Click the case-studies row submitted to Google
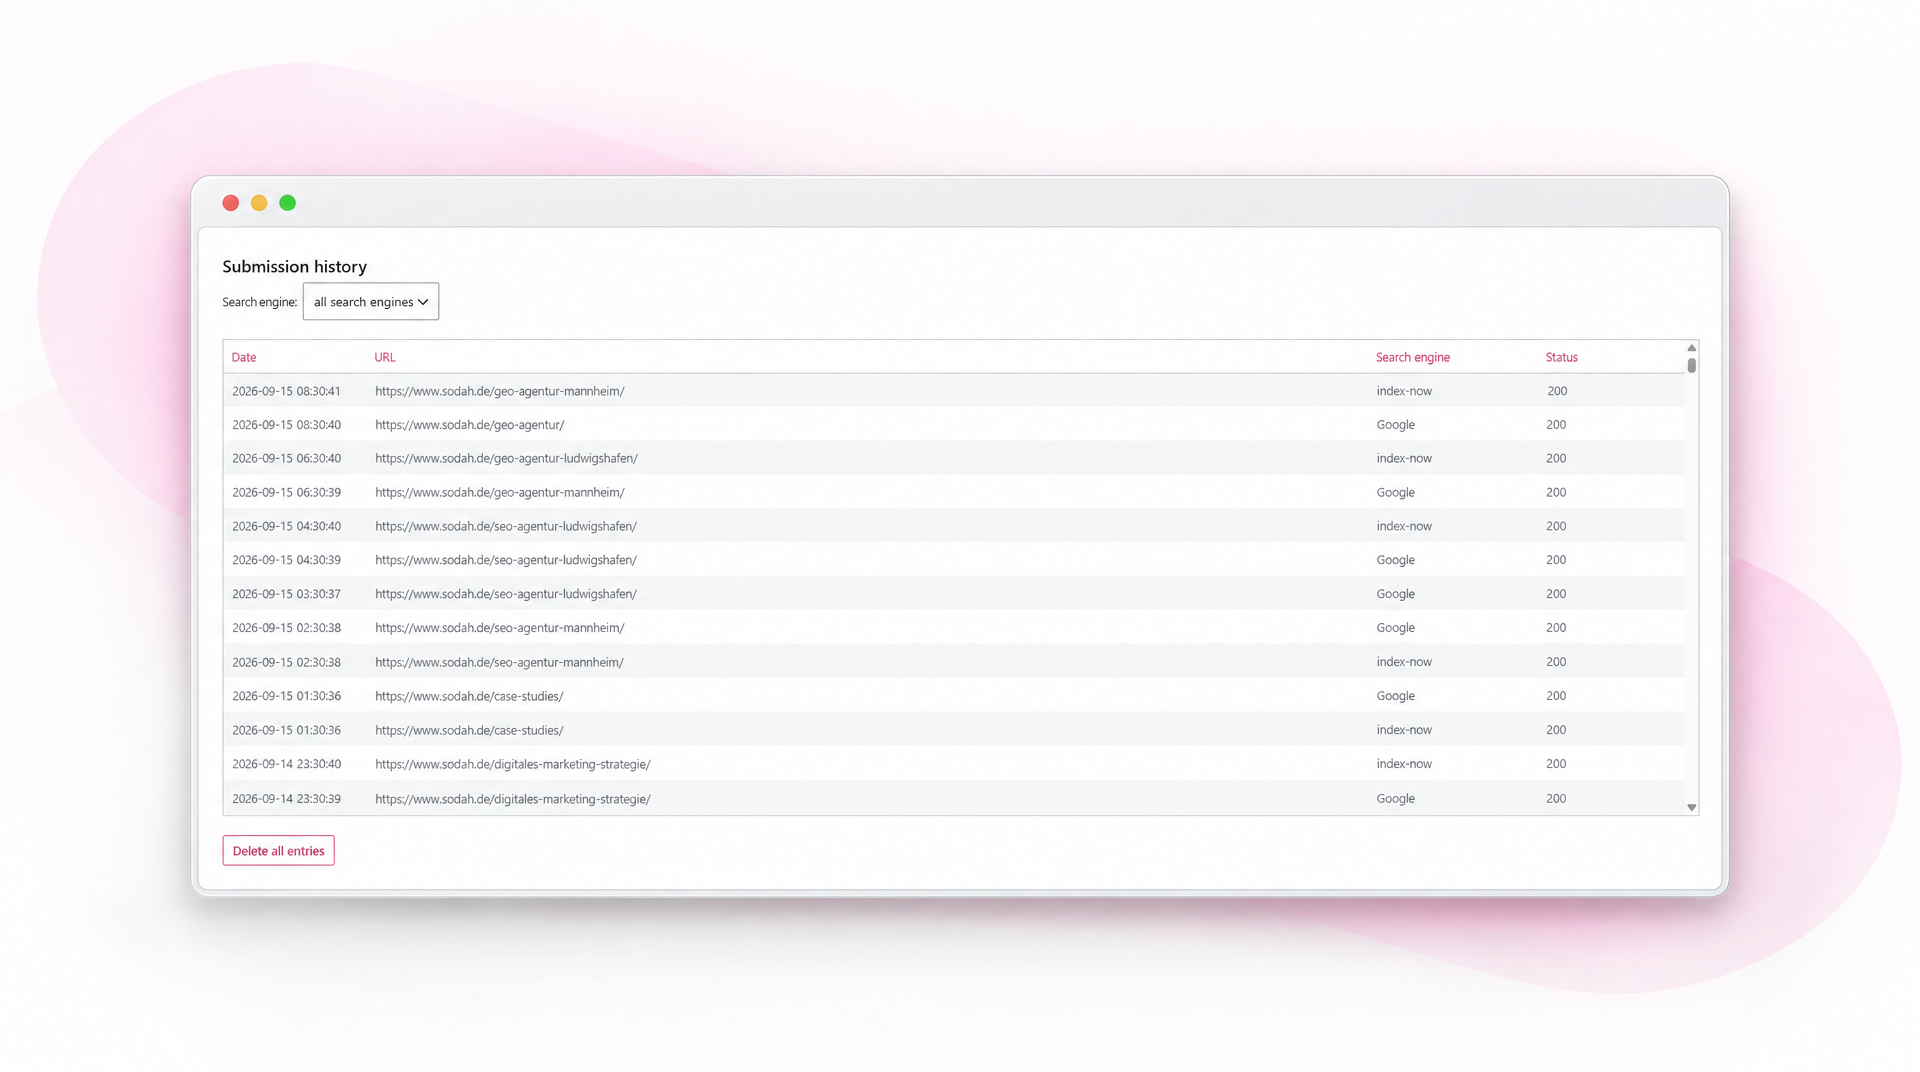Screen dimensions: 1920x1072 point(954,696)
